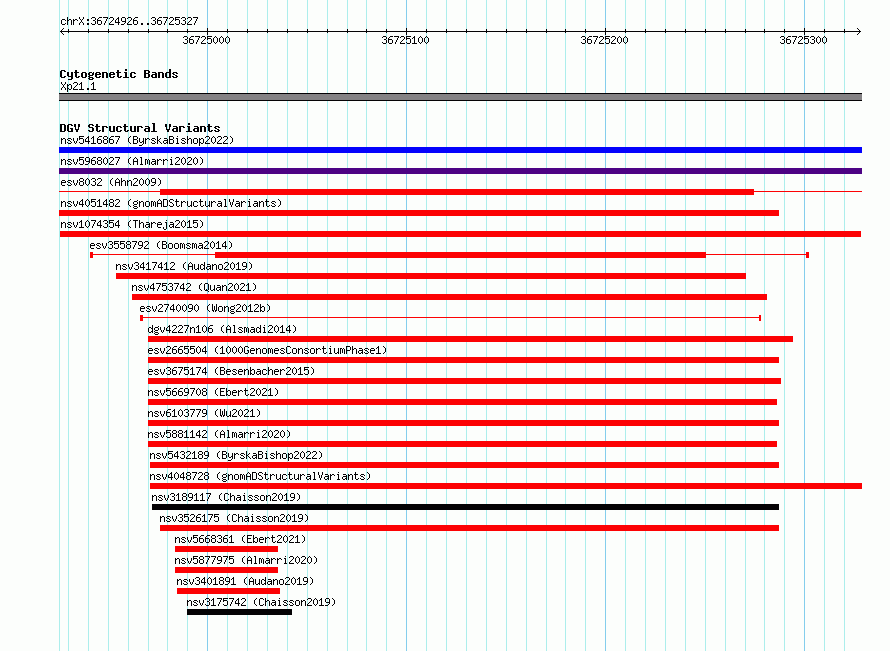The image size is (890, 651).
Task: Click the purple nsv5968027 variant bar
Action: click(460, 171)
